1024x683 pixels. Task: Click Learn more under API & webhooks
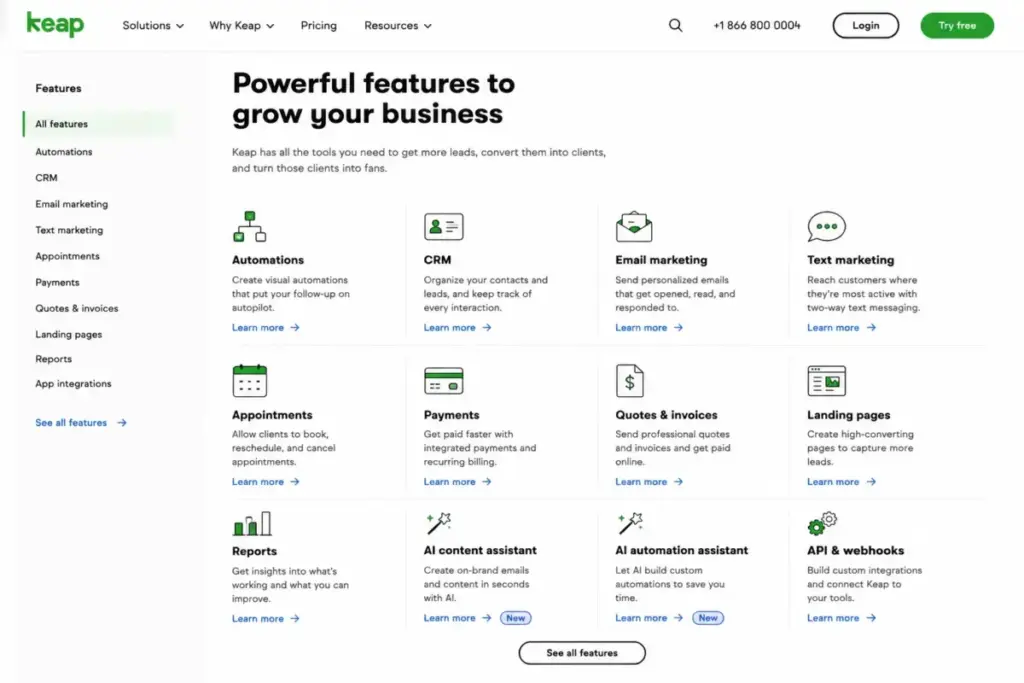click(833, 618)
